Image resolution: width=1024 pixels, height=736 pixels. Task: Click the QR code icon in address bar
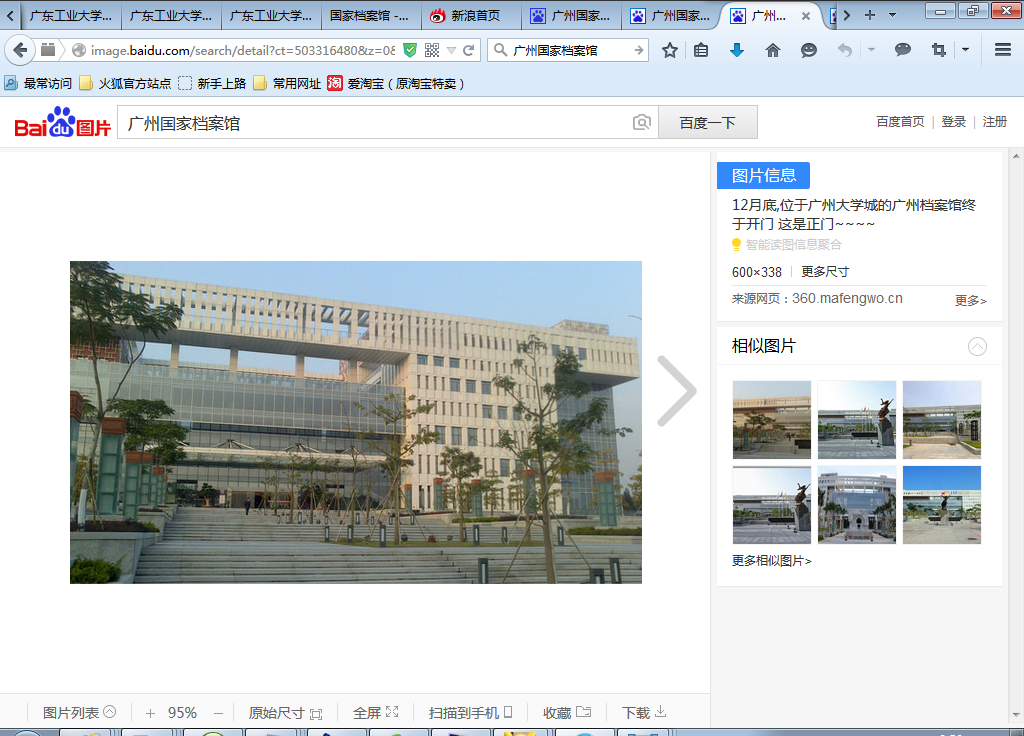pyautogui.click(x=432, y=50)
